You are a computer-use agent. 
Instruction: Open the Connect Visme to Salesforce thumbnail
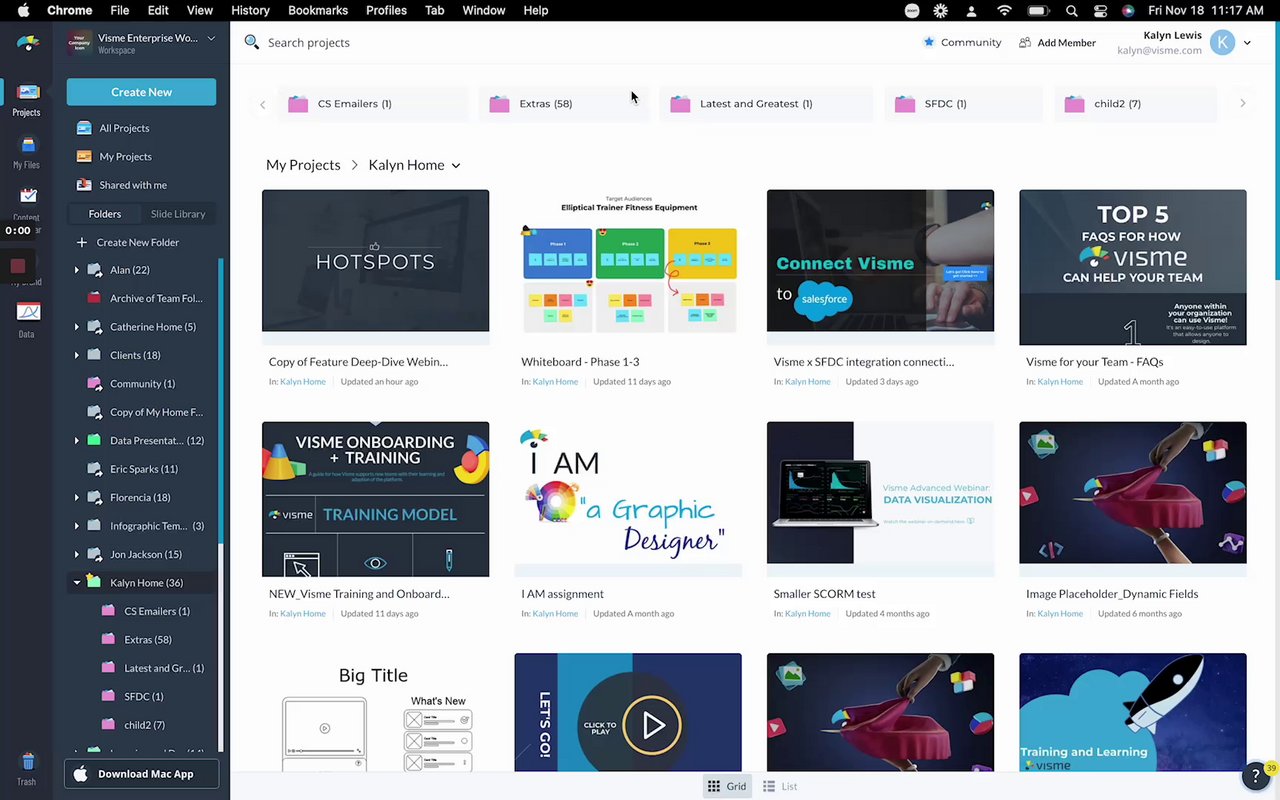pos(881,261)
